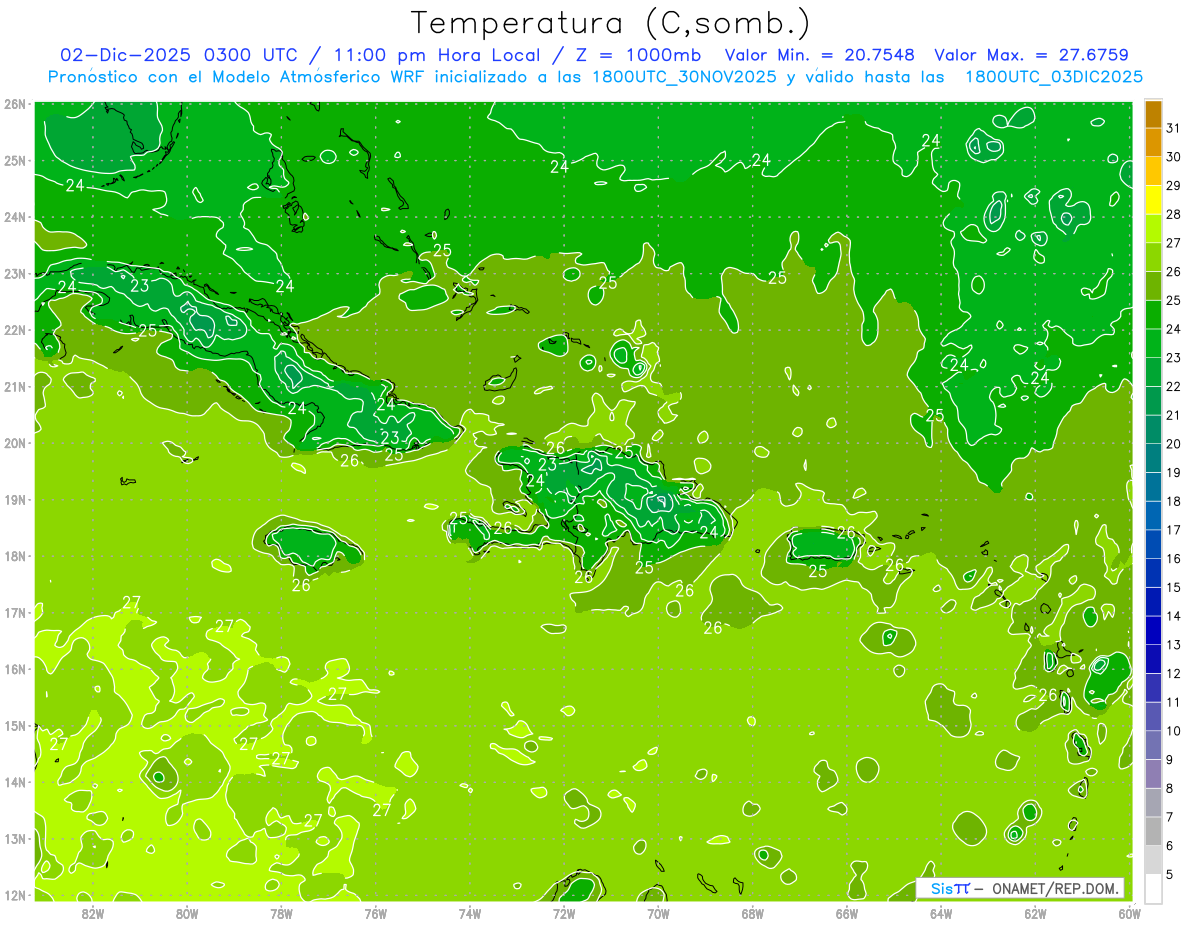Click "Valor Min. = 20.7548"
Viewport: 1200px width, 927px height.
pos(819,55)
